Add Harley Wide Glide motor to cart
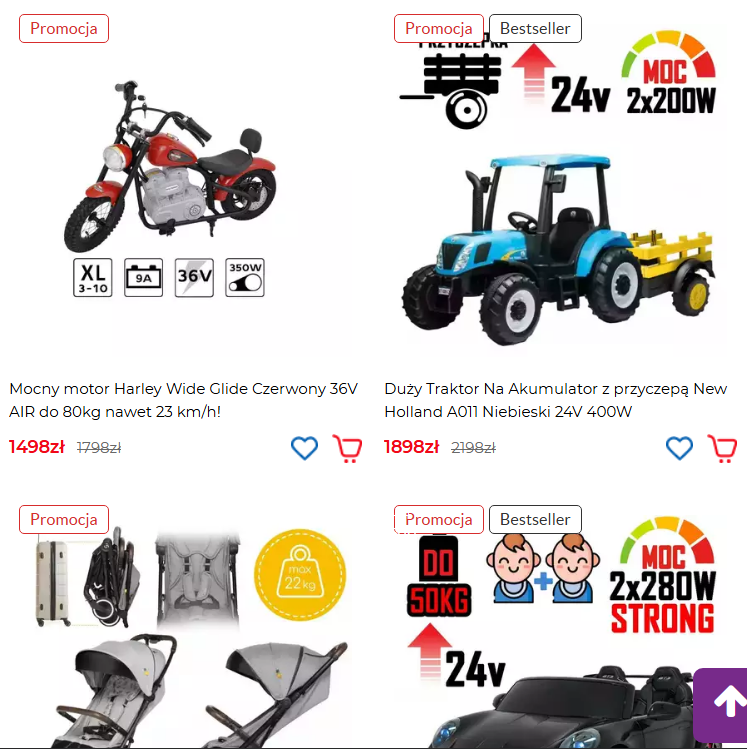 coord(347,449)
